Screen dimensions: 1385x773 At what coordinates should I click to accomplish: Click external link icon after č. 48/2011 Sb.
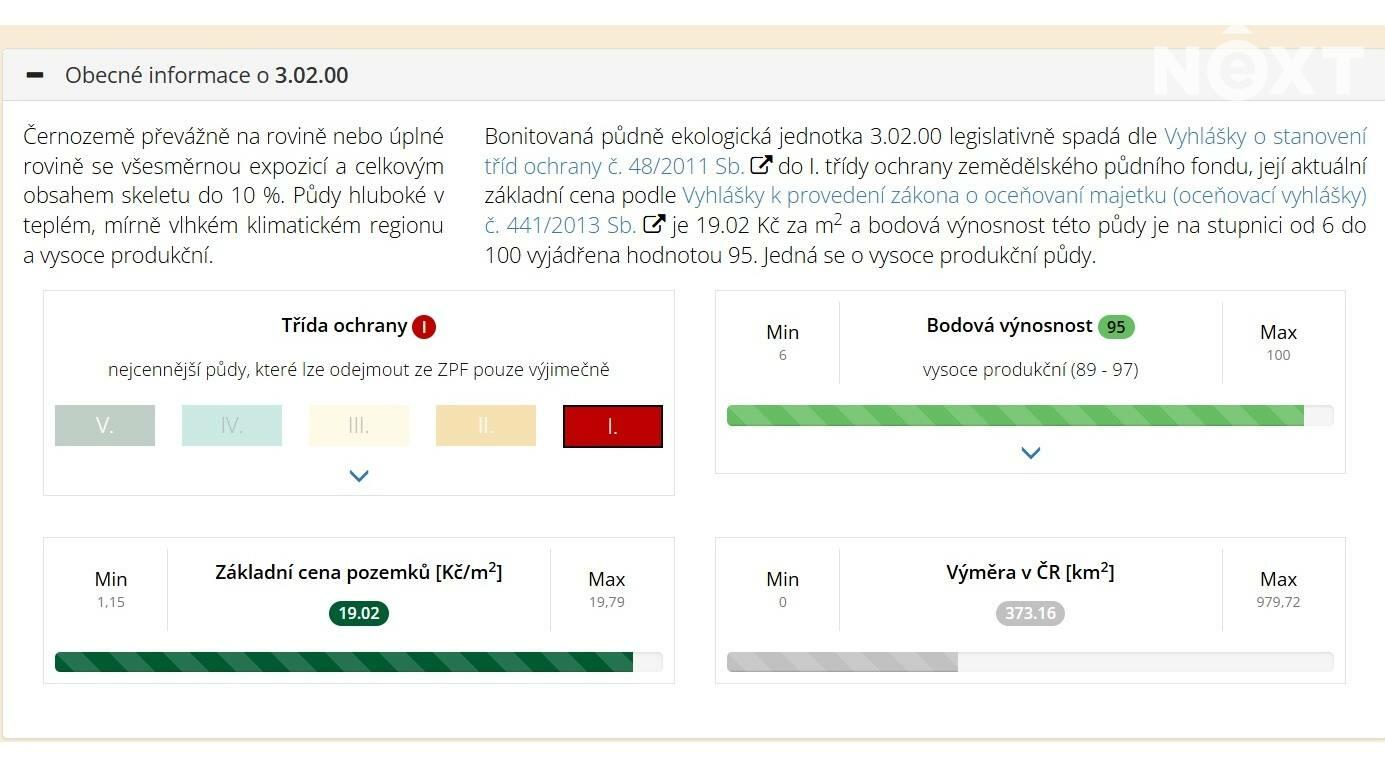761,165
